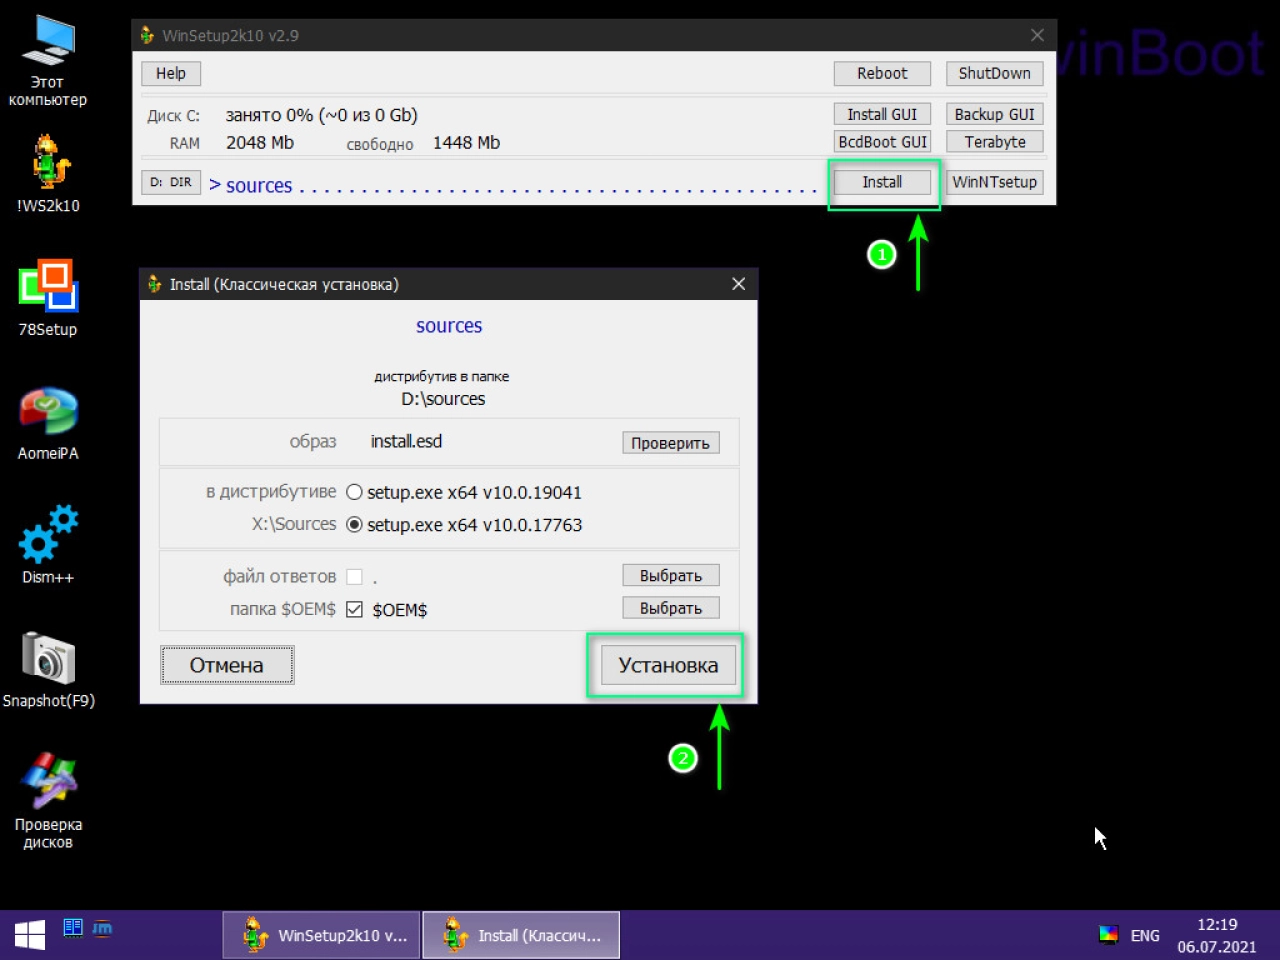Open the Проверка дисков desktop icon
The height and width of the screenshot is (960, 1280).
48,802
